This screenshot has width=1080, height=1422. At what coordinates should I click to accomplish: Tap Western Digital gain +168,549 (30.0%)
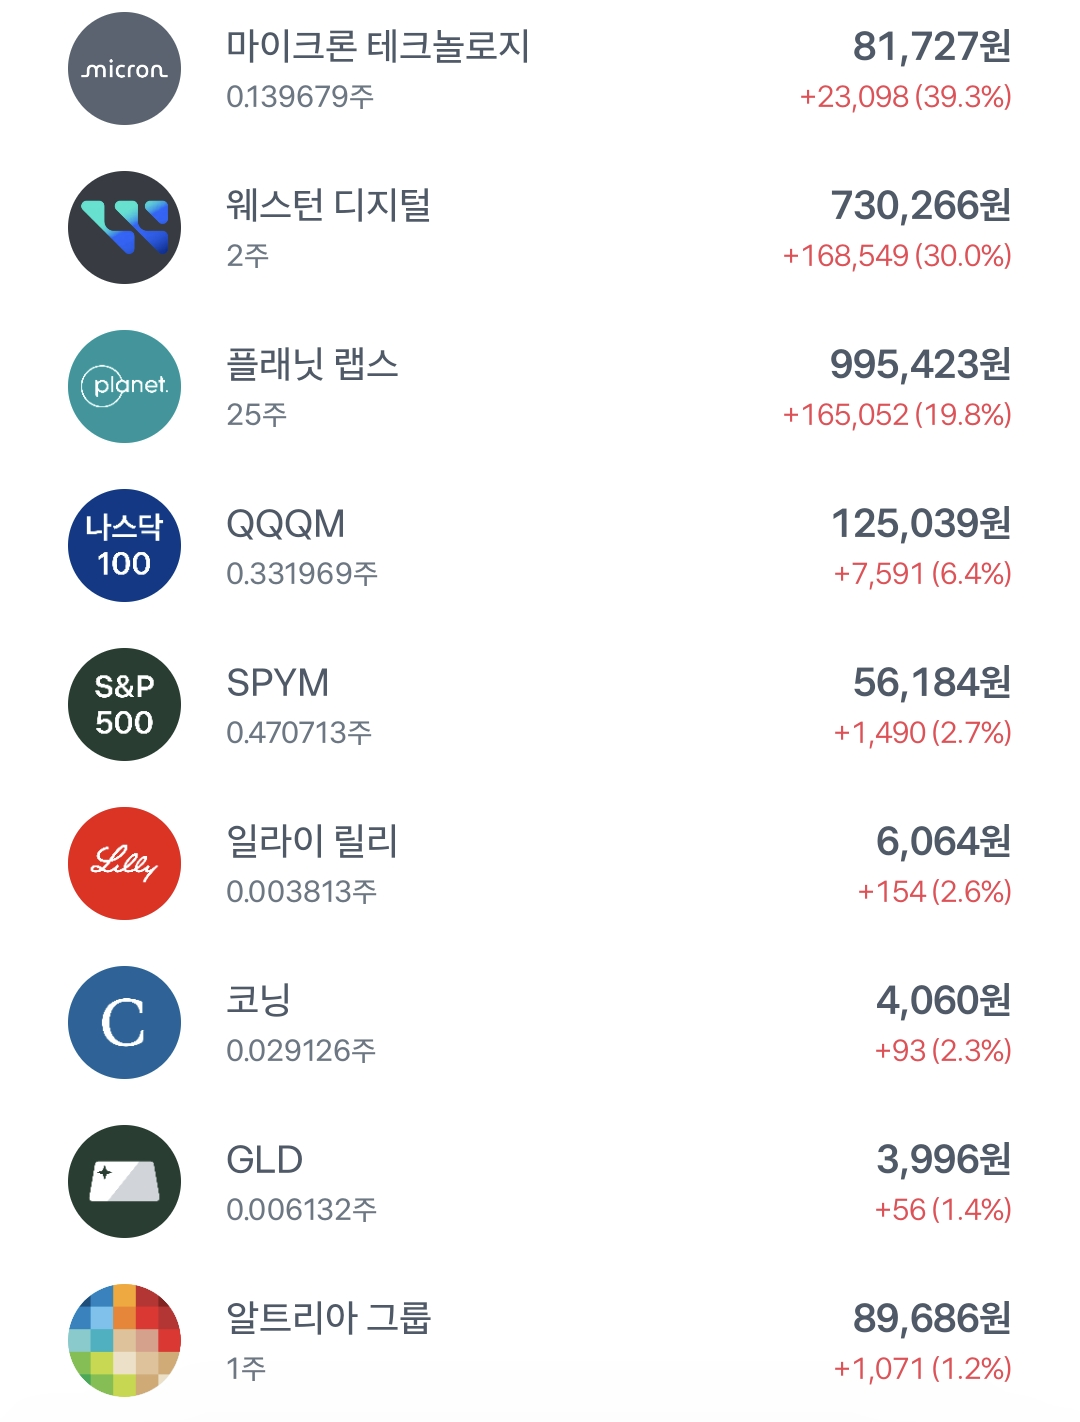point(897,256)
